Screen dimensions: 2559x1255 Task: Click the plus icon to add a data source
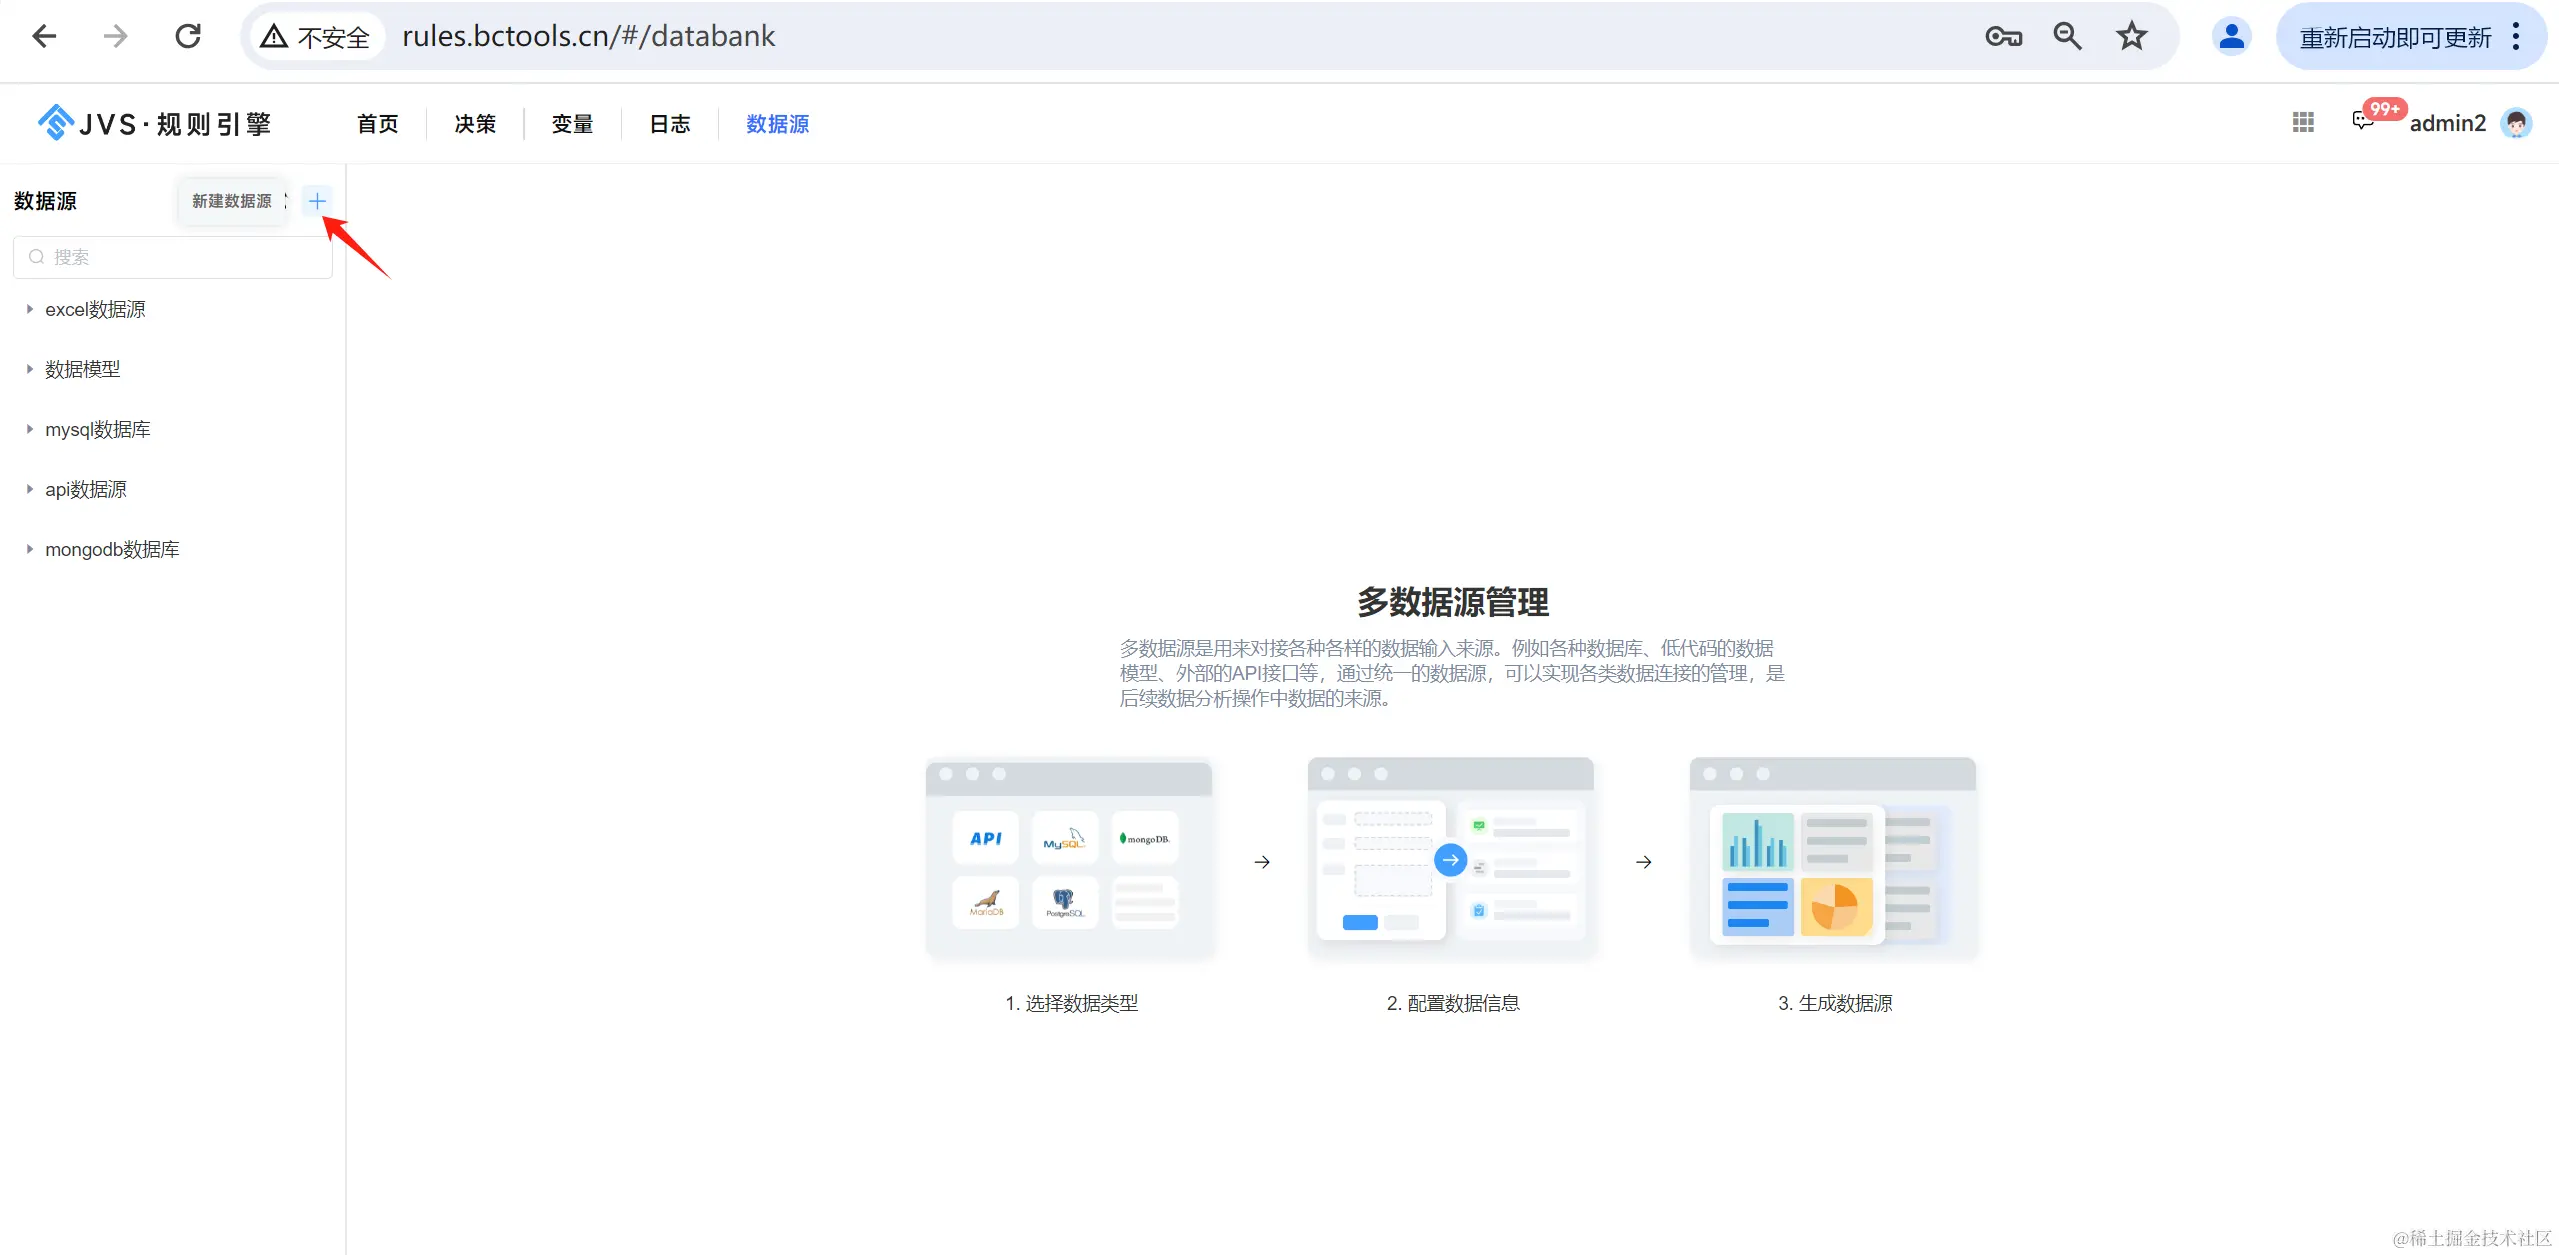tap(317, 201)
